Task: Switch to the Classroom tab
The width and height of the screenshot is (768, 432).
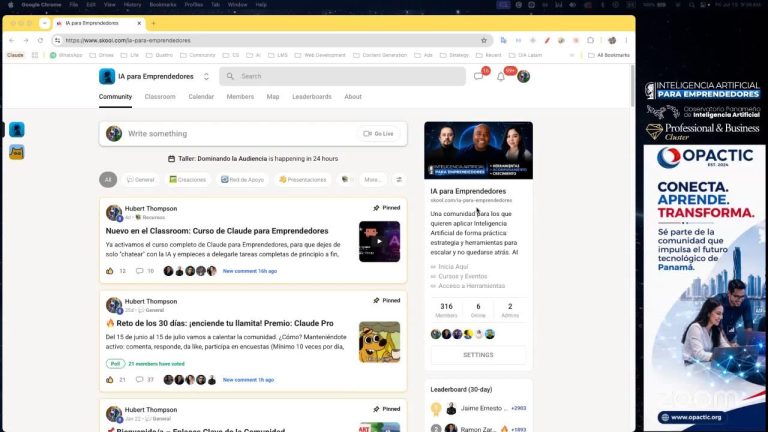Action: tap(160, 96)
